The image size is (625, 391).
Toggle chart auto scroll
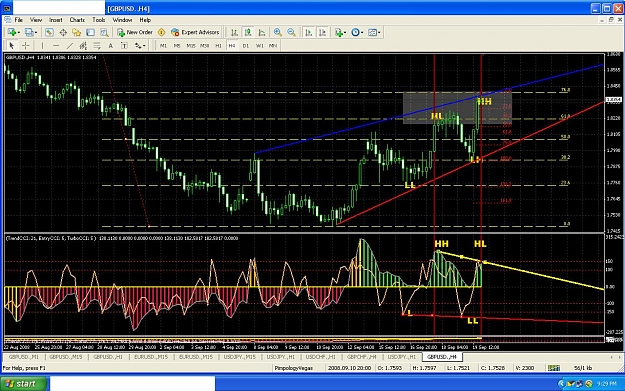click(309, 32)
